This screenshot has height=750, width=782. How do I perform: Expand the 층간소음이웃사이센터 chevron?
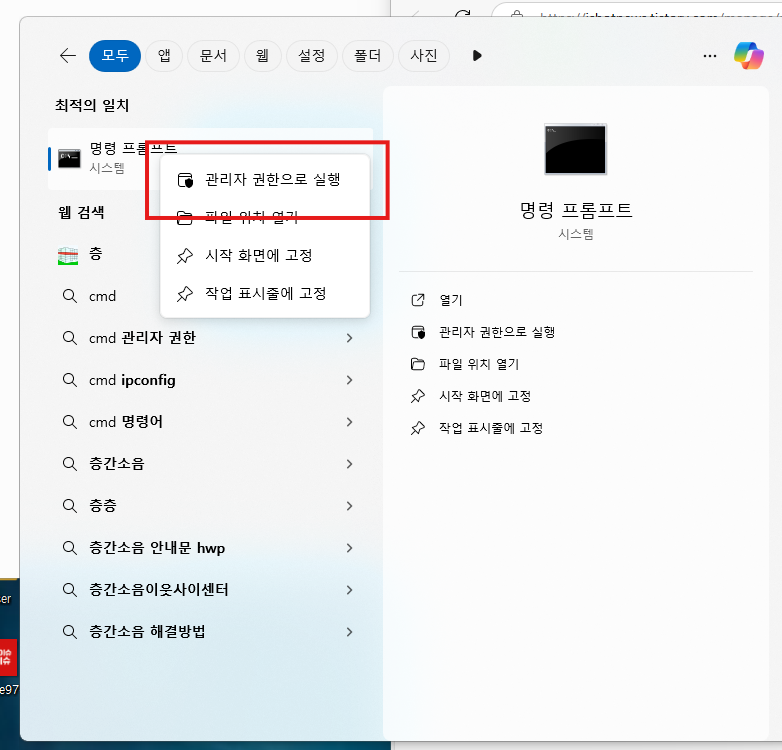tap(349, 590)
